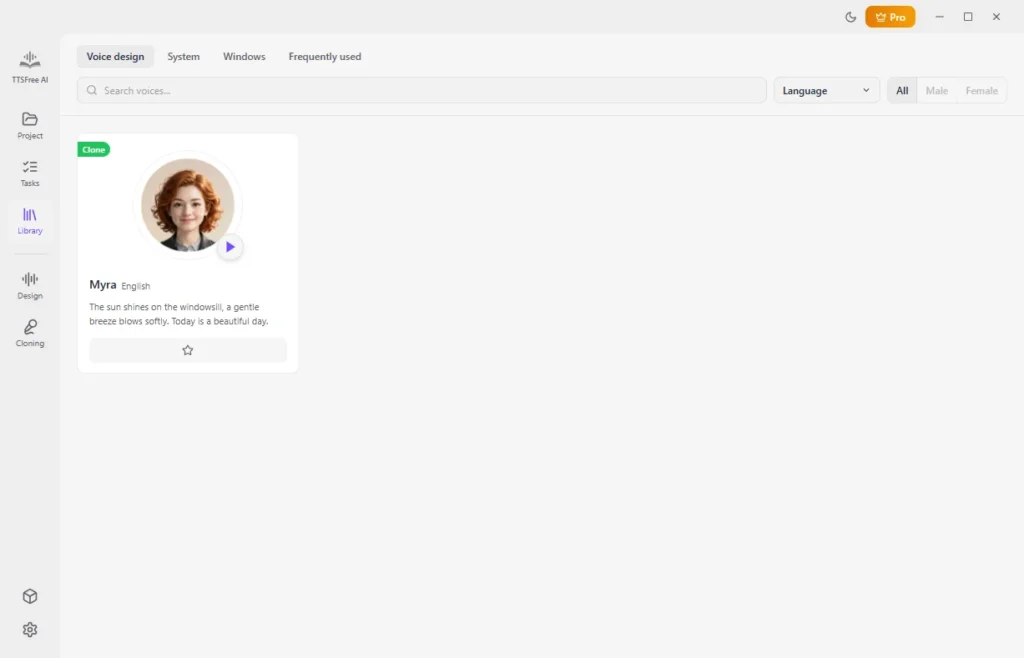The height and width of the screenshot is (658, 1024).
Task: Open the voice Cloning section
Action: pyautogui.click(x=29, y=333)
